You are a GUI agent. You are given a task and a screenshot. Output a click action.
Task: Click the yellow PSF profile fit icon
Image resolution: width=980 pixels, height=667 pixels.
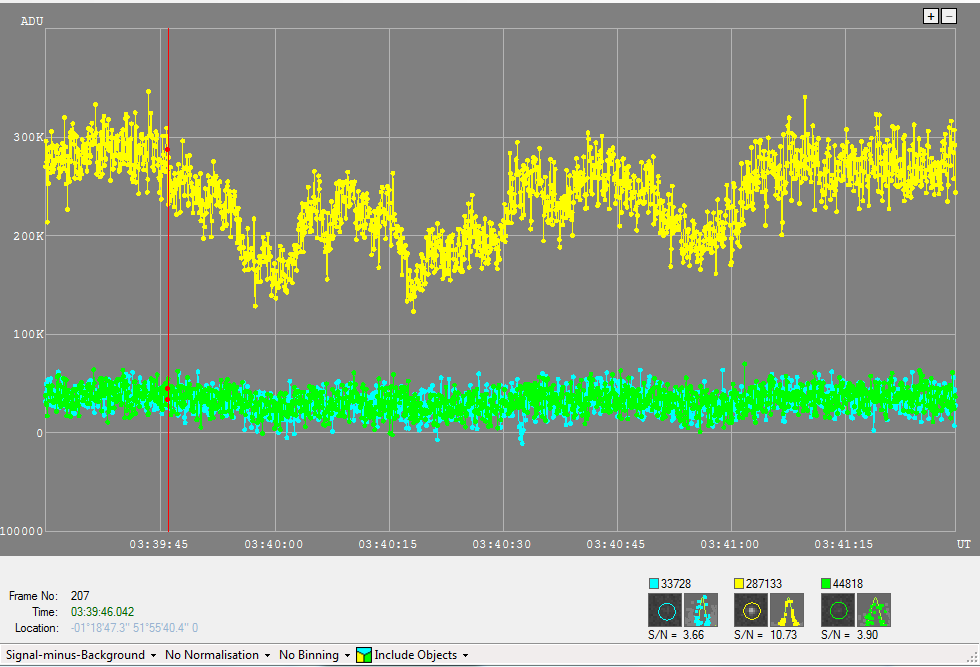click(x=787, y=609)
